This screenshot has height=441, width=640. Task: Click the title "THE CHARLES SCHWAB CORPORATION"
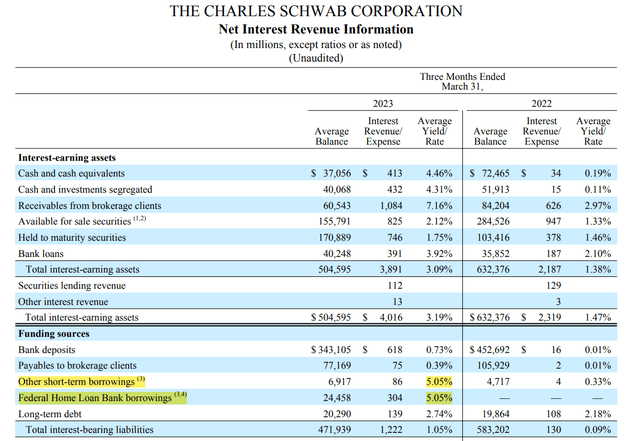coord(316,11)
